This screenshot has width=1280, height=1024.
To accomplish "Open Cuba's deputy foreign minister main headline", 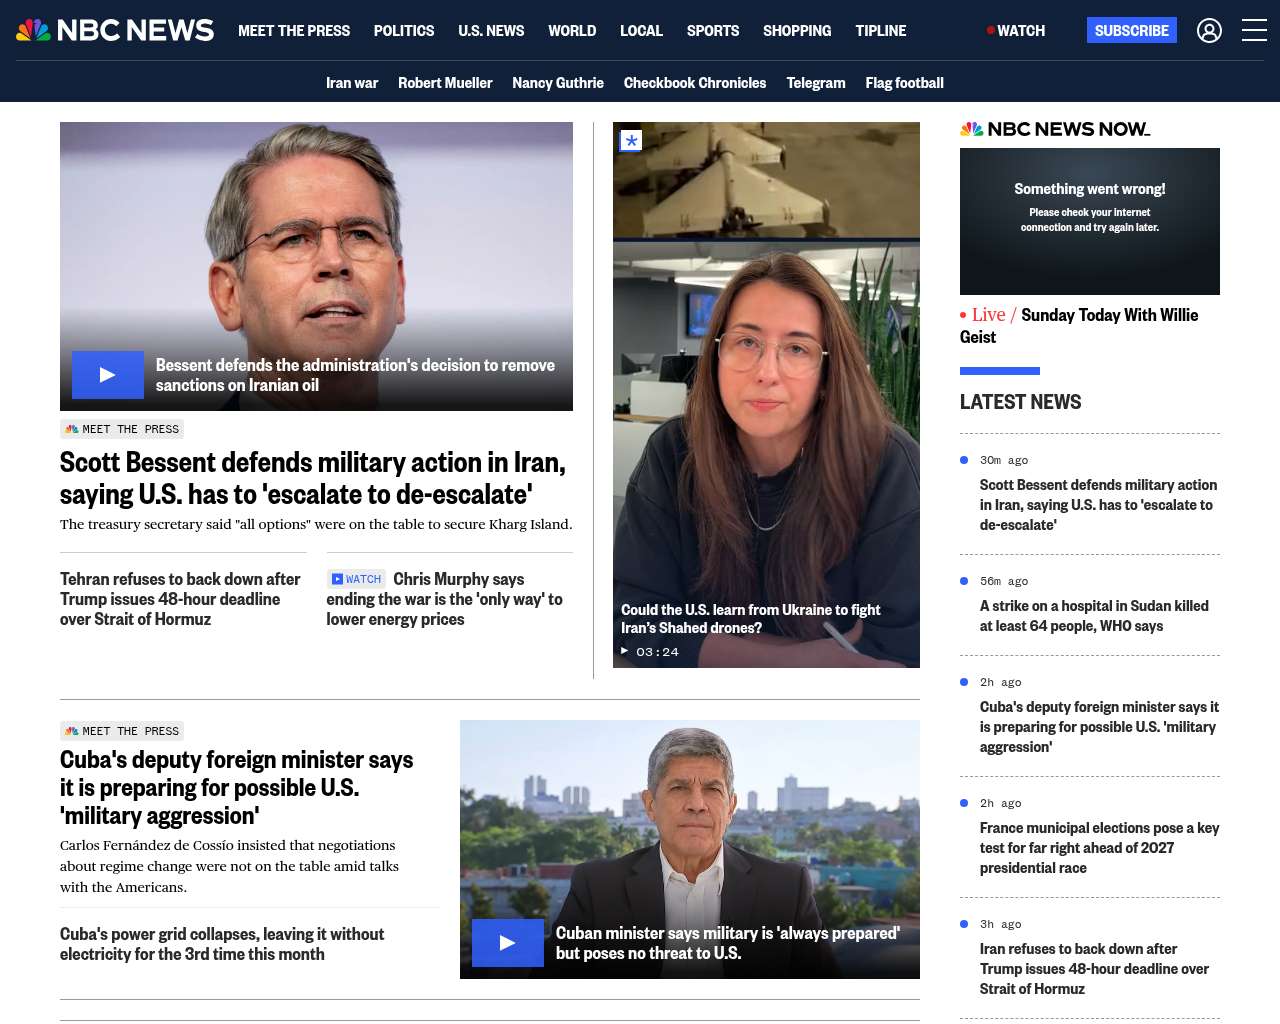I will [x=236, y=788].
